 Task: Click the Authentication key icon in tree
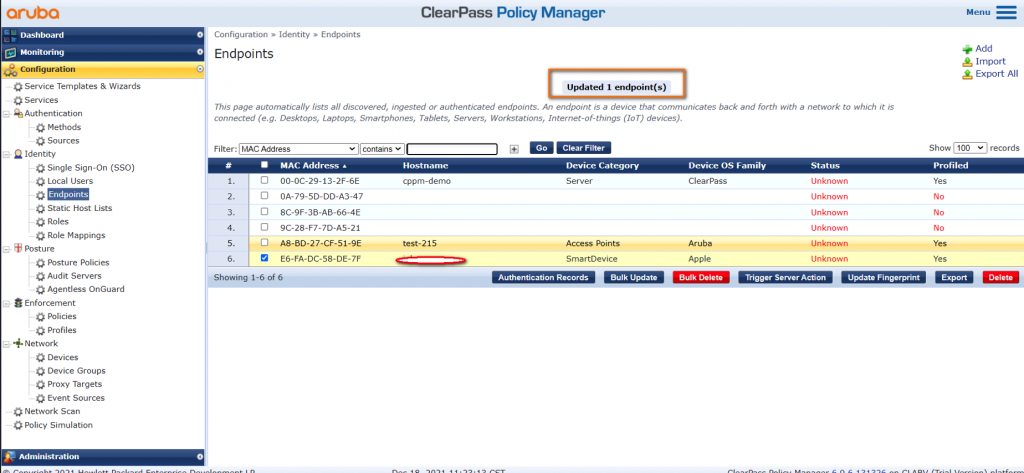pyautogui.click(x=18, y=114)
